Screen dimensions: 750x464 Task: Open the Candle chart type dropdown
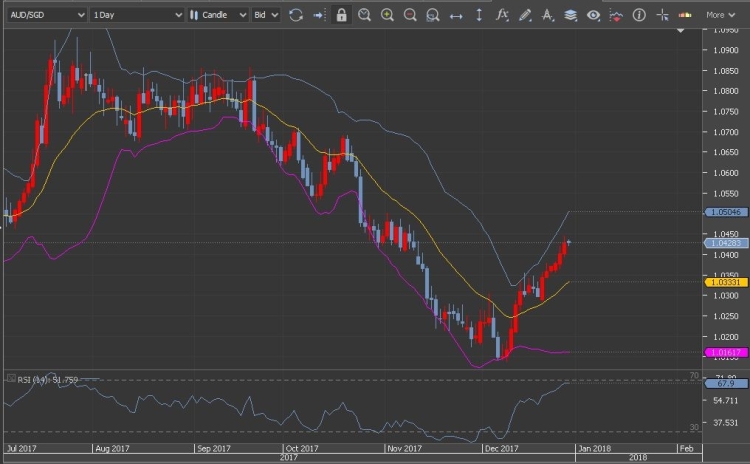pos(217,15)
